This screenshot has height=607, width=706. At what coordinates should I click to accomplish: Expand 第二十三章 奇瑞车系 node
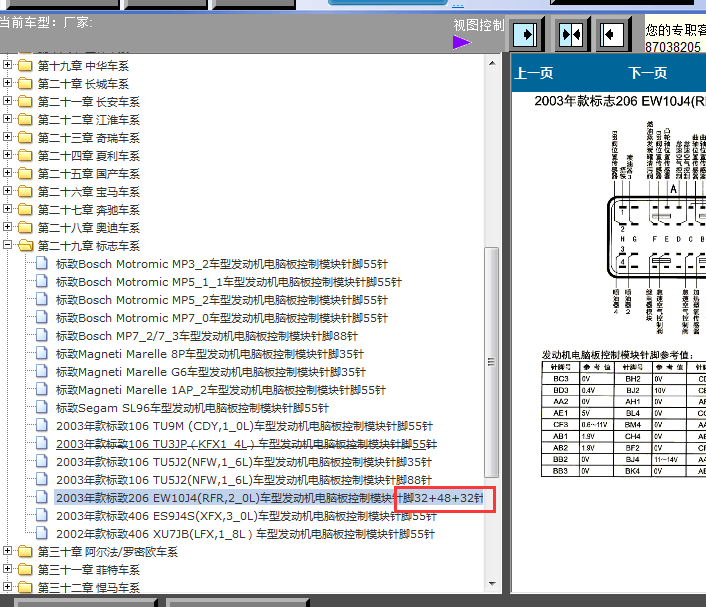[x=7, y=137]
